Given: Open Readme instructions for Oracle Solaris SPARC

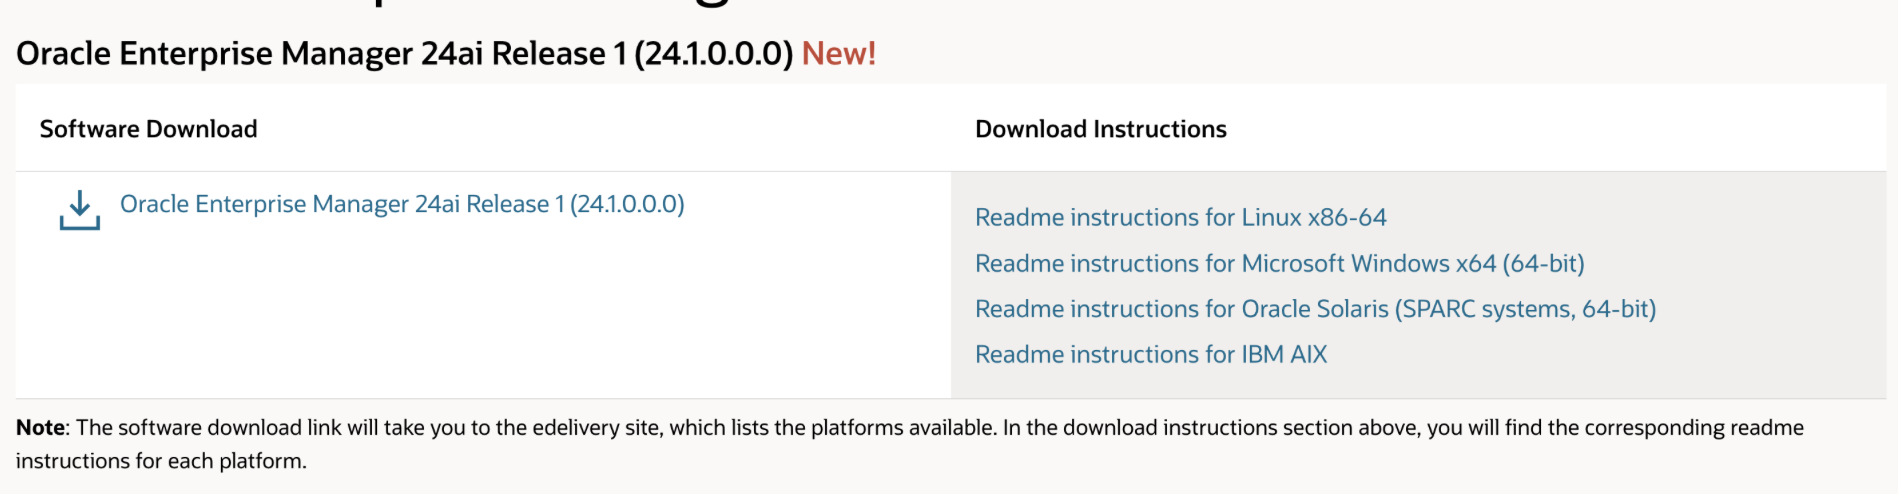Looking at the screenshot, I should [x=1315, y=309].
